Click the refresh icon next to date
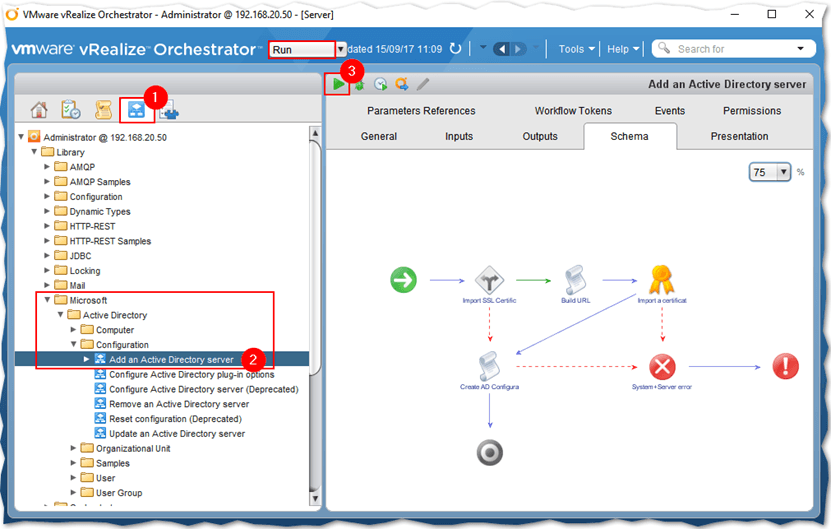The image size is (831, 529). pyautogui.click(x=456, y=49)
